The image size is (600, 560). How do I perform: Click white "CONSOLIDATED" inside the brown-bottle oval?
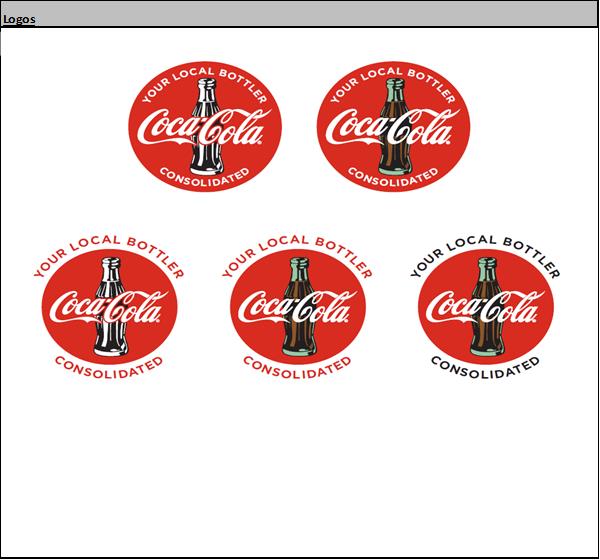click(x=392, y=175)
